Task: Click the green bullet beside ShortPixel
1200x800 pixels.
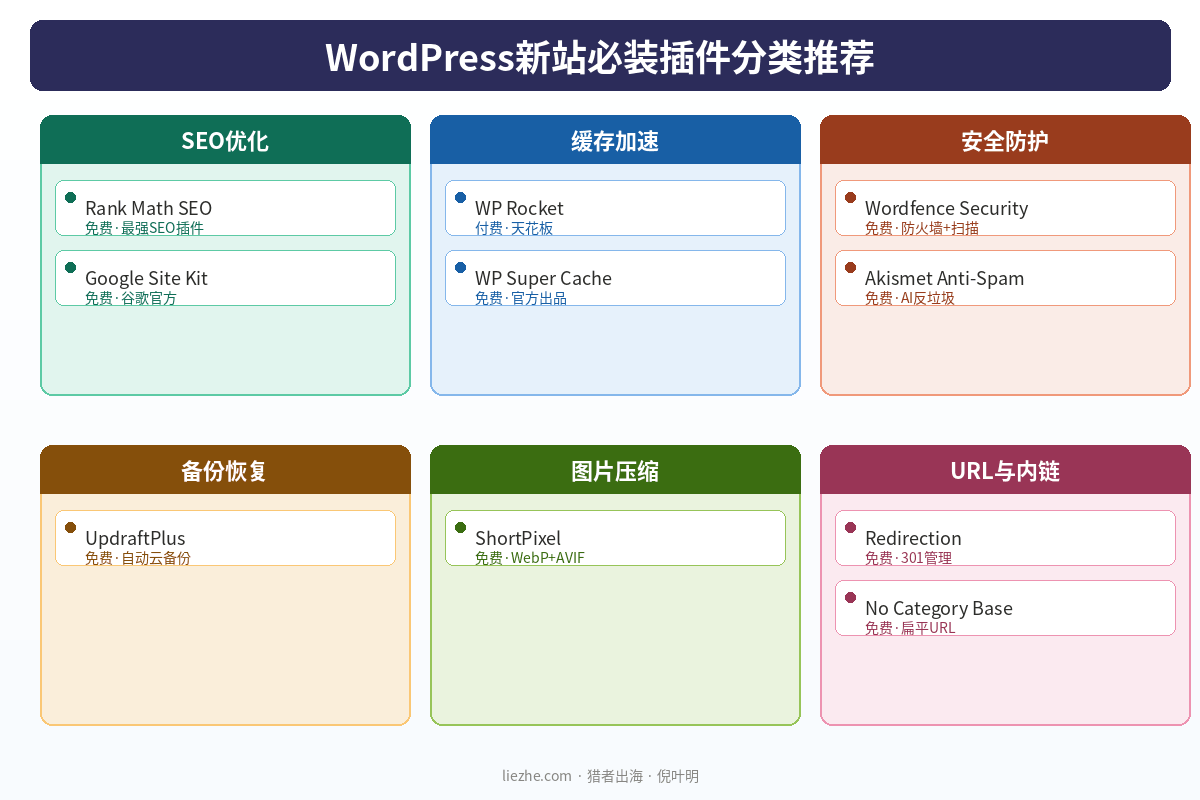Action: coord(460,527)
